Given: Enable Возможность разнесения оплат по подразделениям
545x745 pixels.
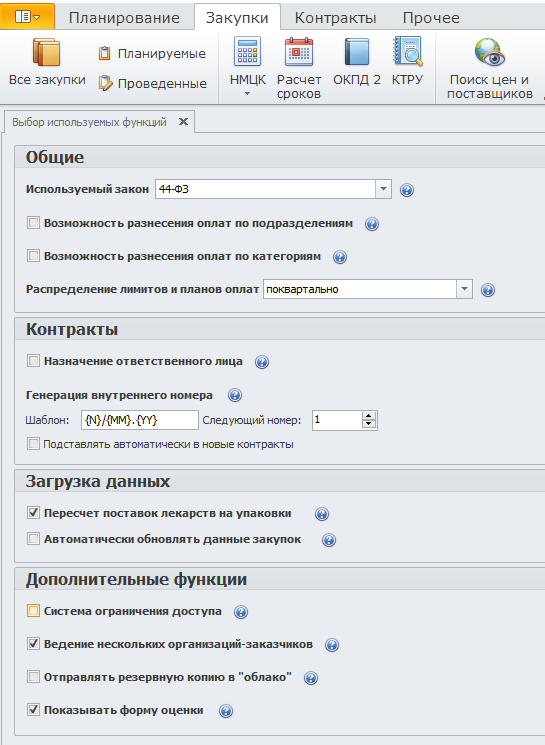Looking at the screenshot, I should tap(33, 223).
